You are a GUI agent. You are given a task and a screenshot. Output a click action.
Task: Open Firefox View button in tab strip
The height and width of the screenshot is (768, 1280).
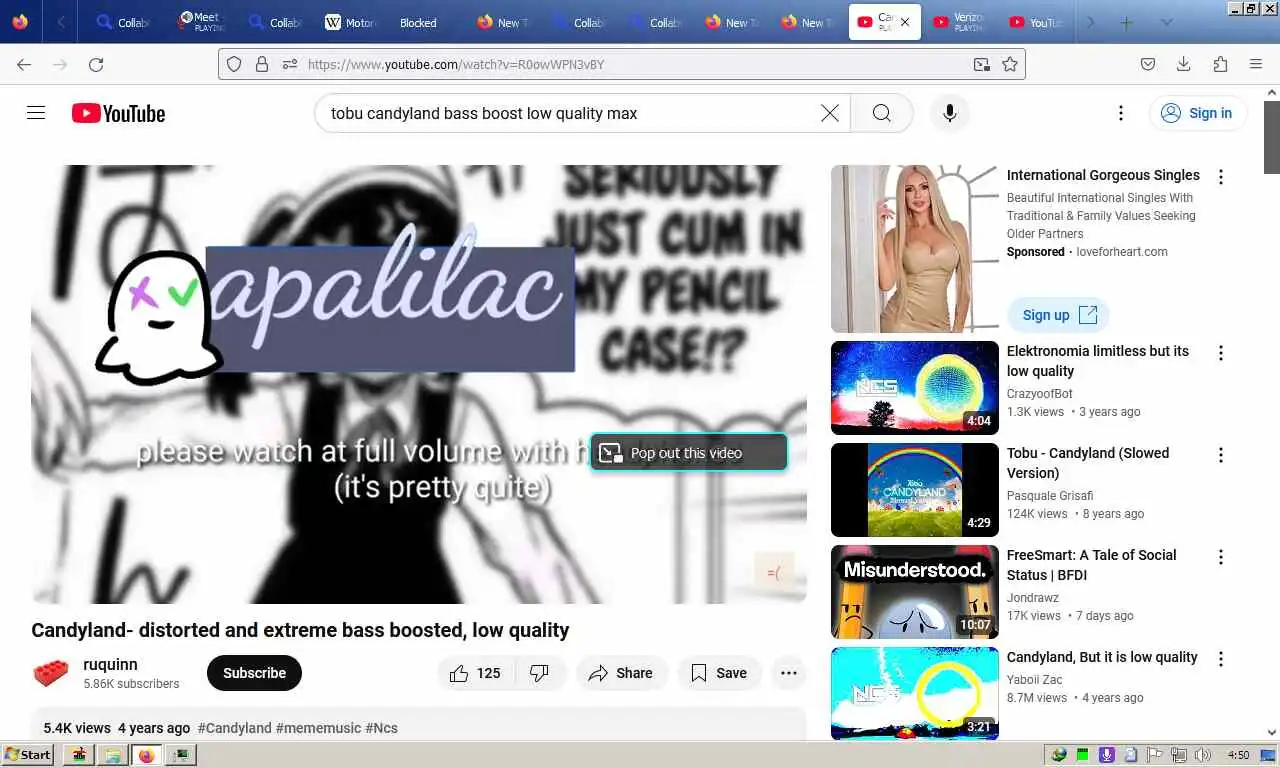[20, 22]
